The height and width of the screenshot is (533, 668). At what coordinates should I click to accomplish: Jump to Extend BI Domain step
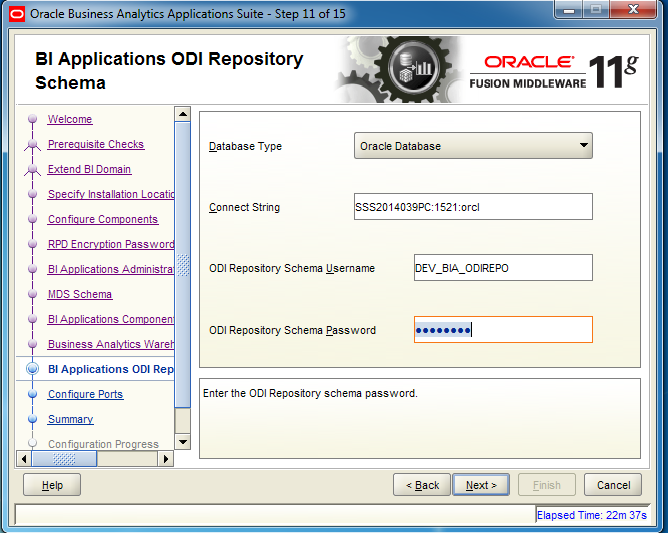[x=89, y=170]
